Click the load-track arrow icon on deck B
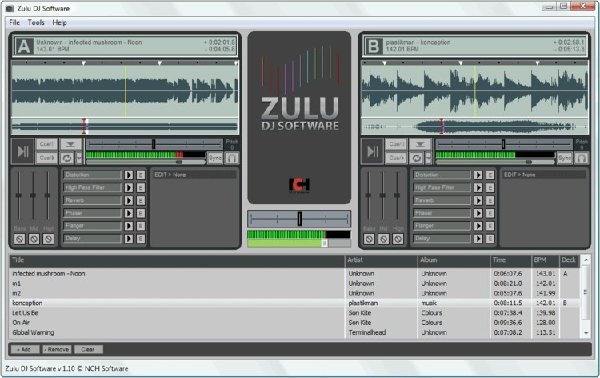This screenshot has height=378, width=600. click(420, 144)
